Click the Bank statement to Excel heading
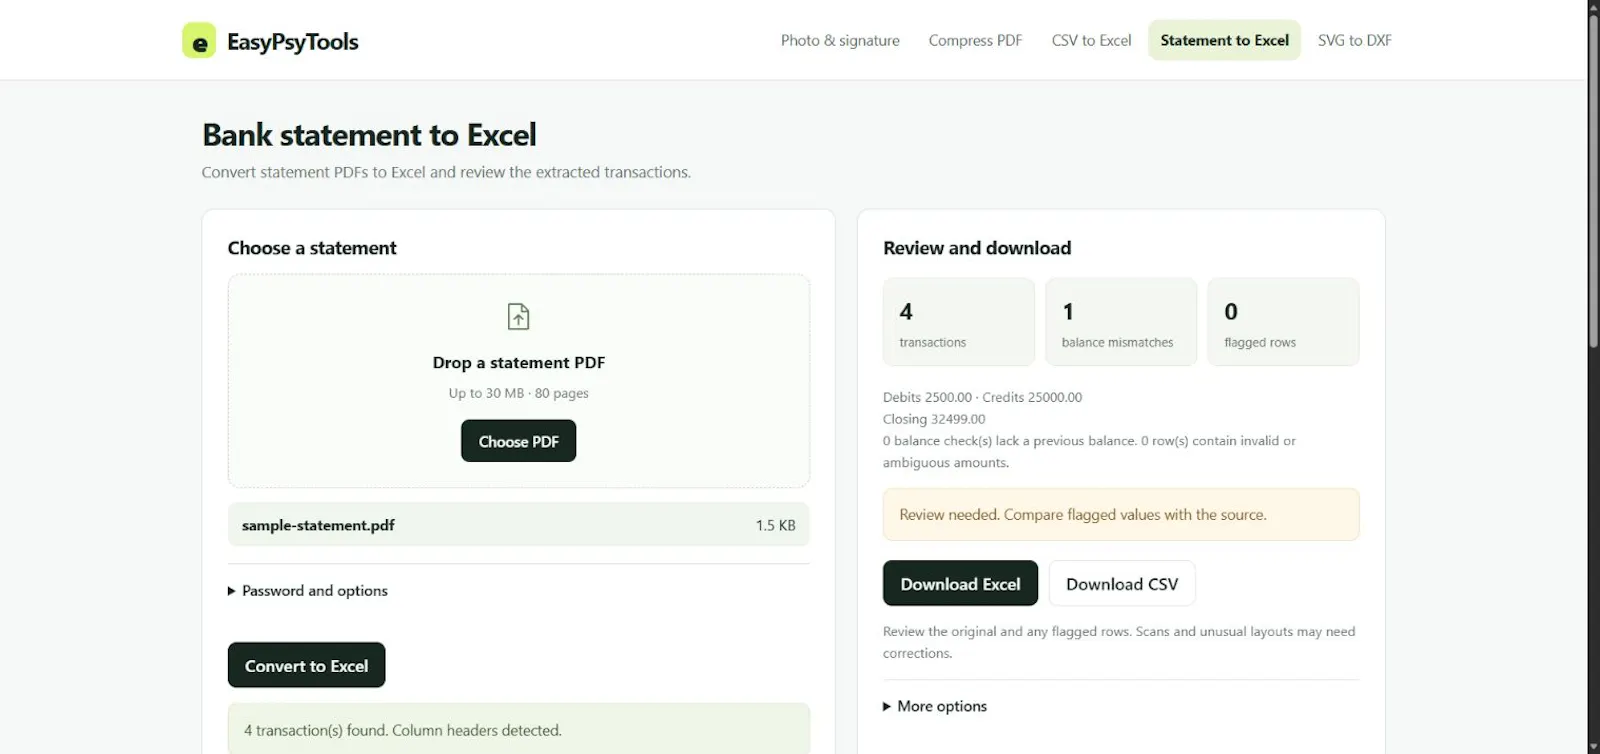This screenshot has width=1600, height=754. coord(369,134)
